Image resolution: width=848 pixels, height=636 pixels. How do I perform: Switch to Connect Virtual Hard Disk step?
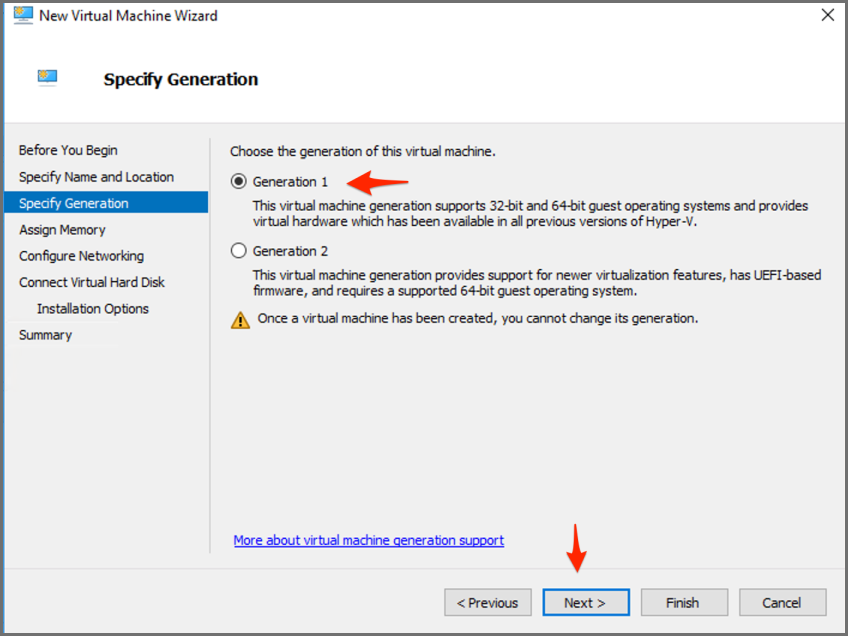(92, 282)
